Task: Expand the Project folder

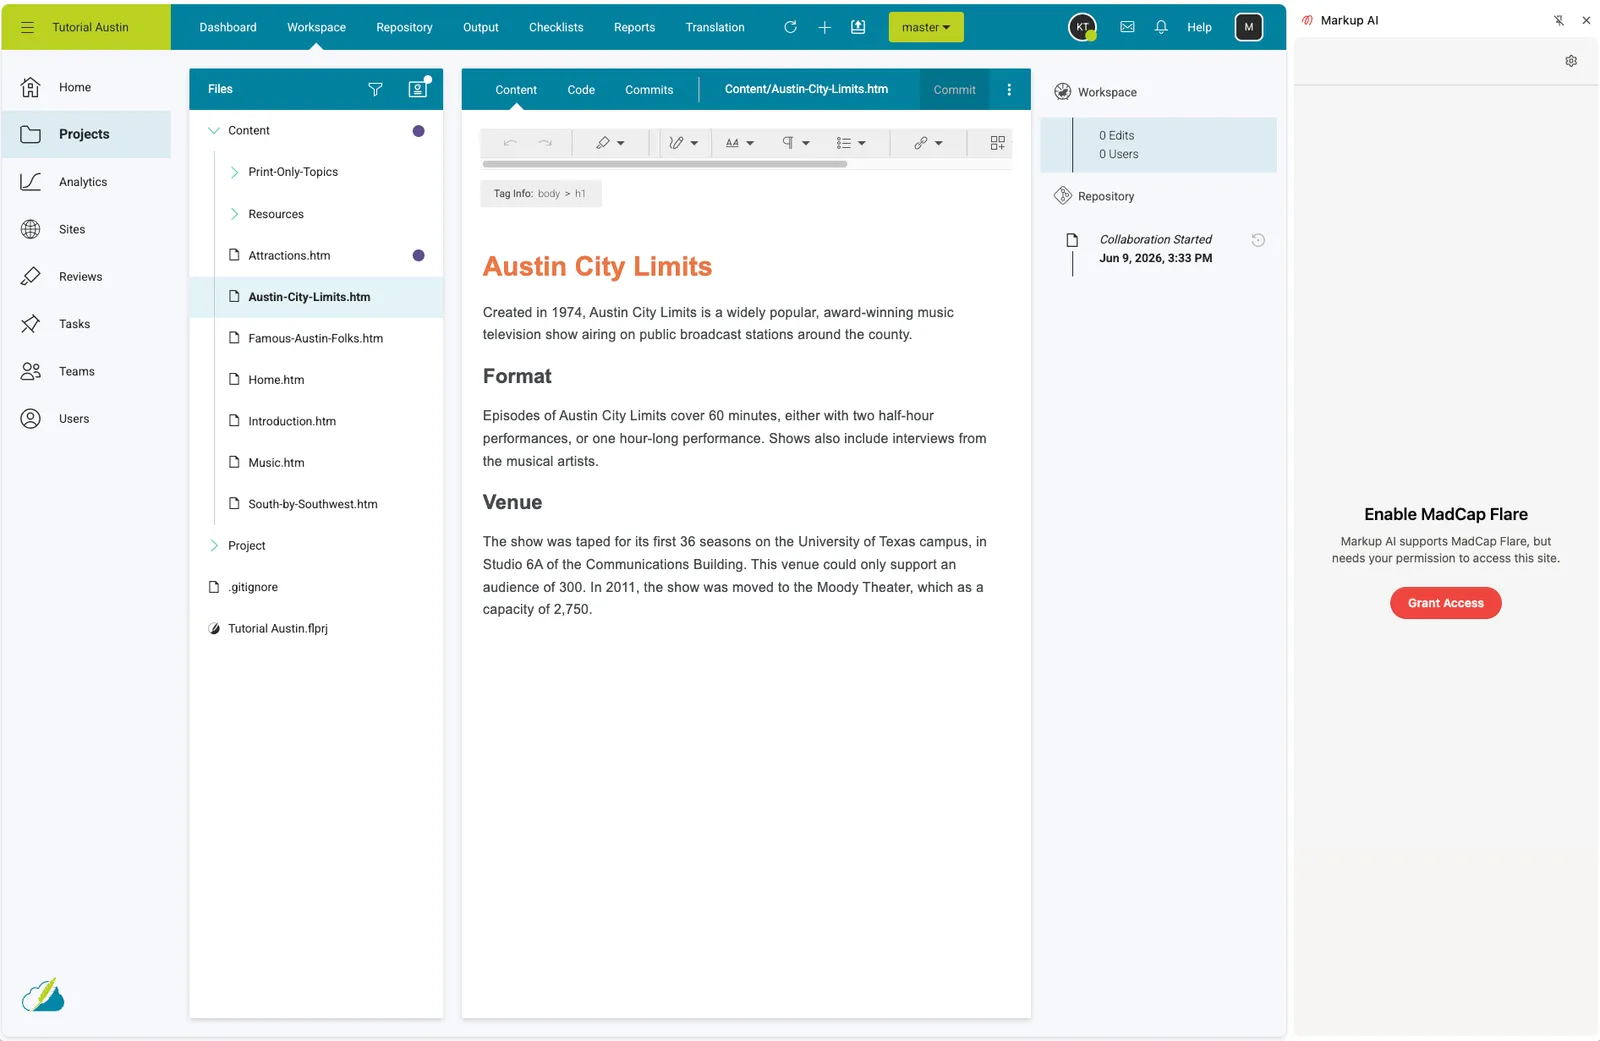Action: pyautogui.click(x=213, y=546)
